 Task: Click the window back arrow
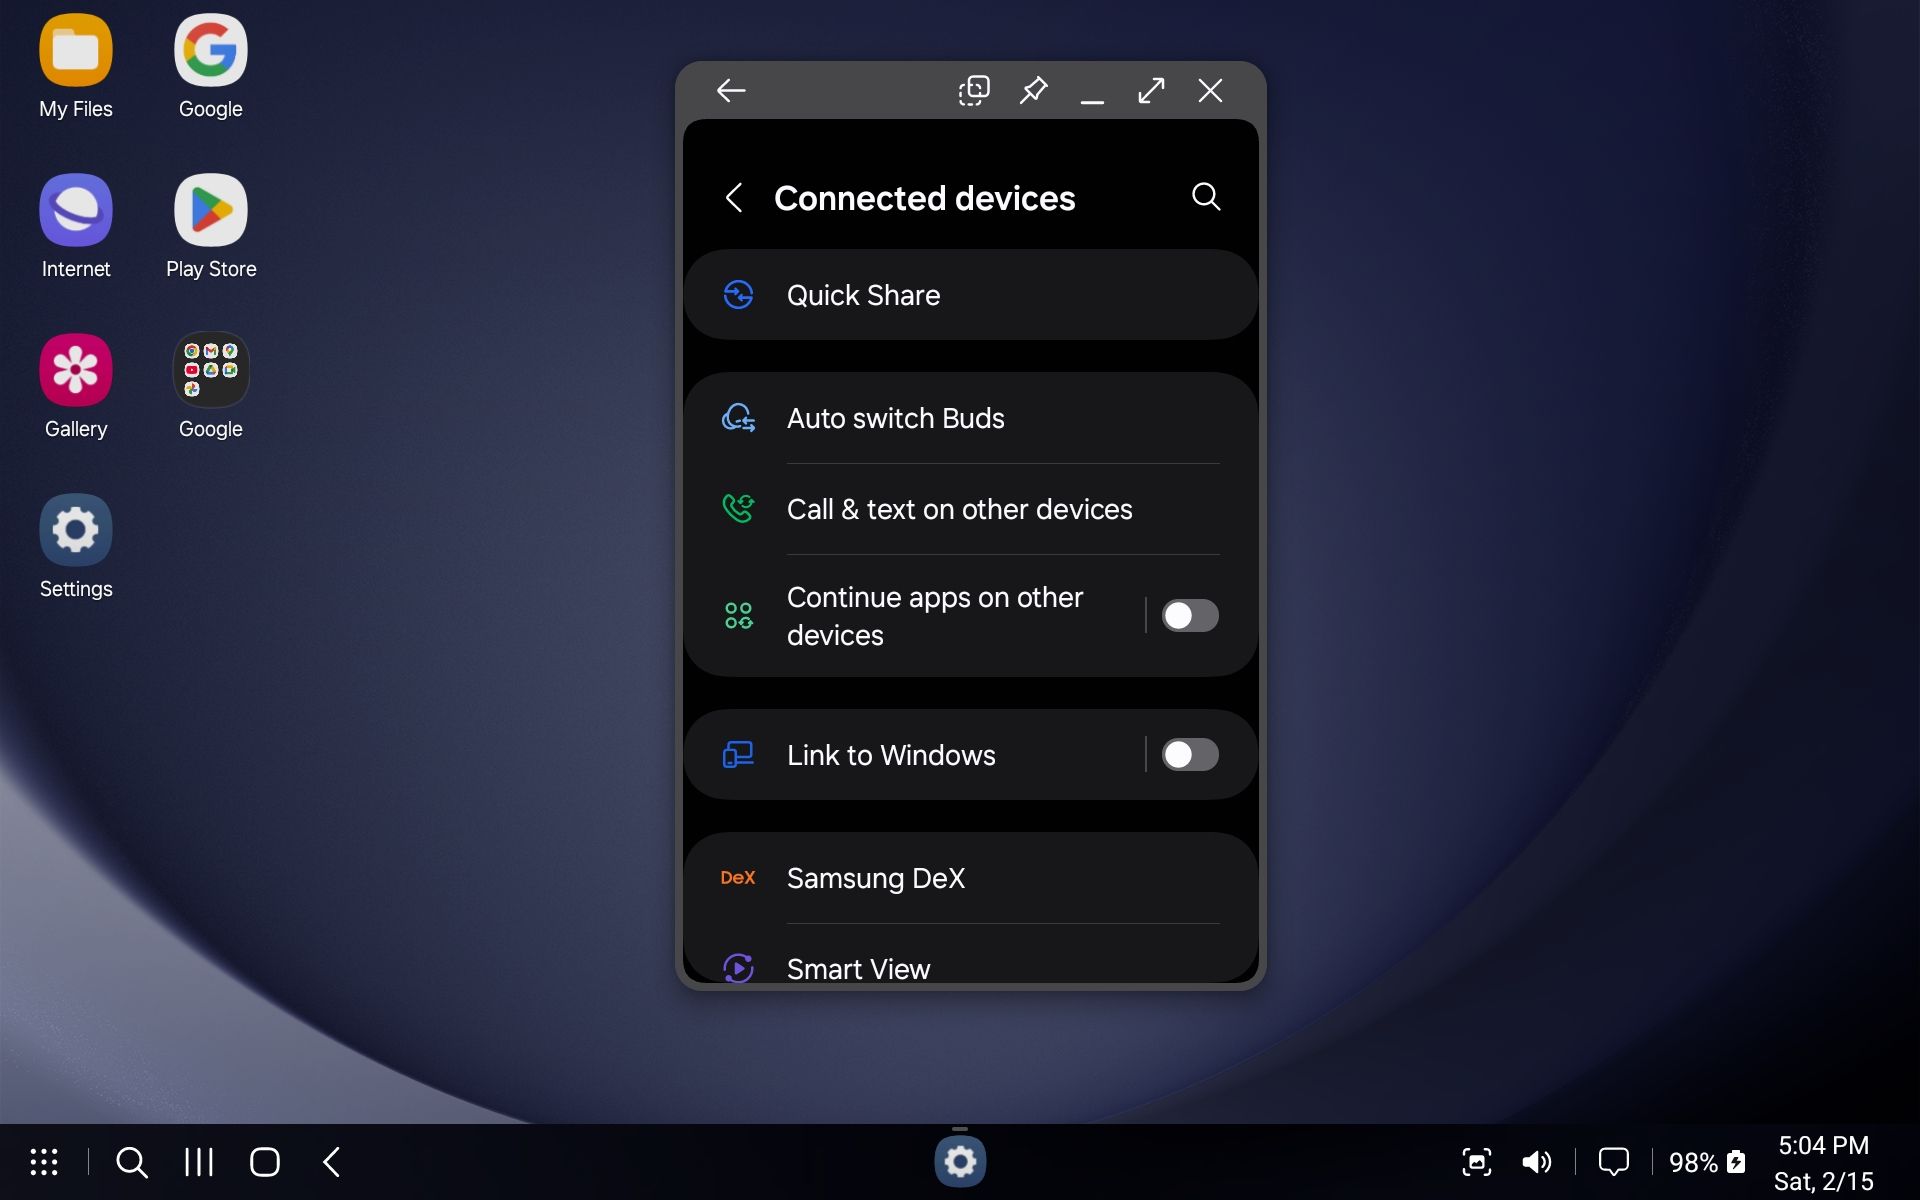pyautogui.click(x=730, y=90)
